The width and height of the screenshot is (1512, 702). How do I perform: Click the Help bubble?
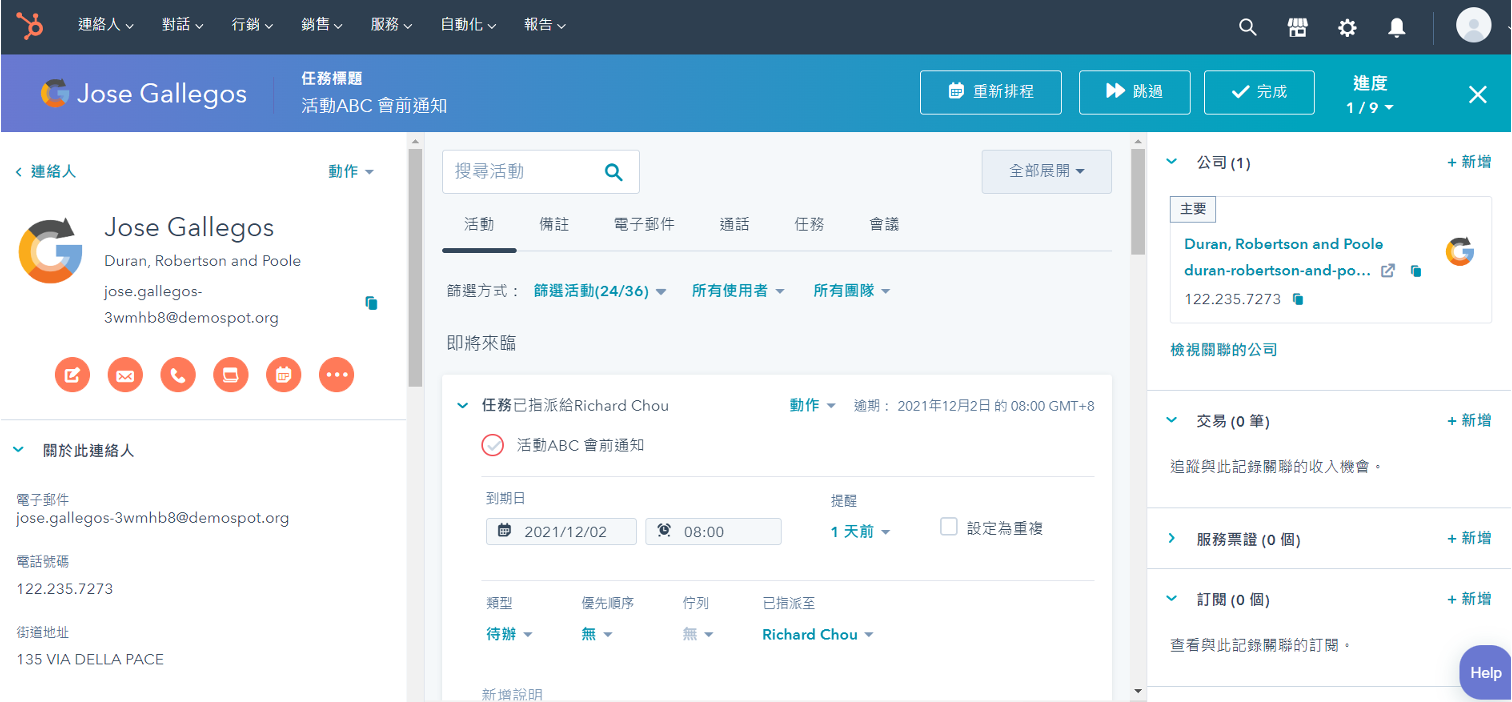[x=1485, y=672]
